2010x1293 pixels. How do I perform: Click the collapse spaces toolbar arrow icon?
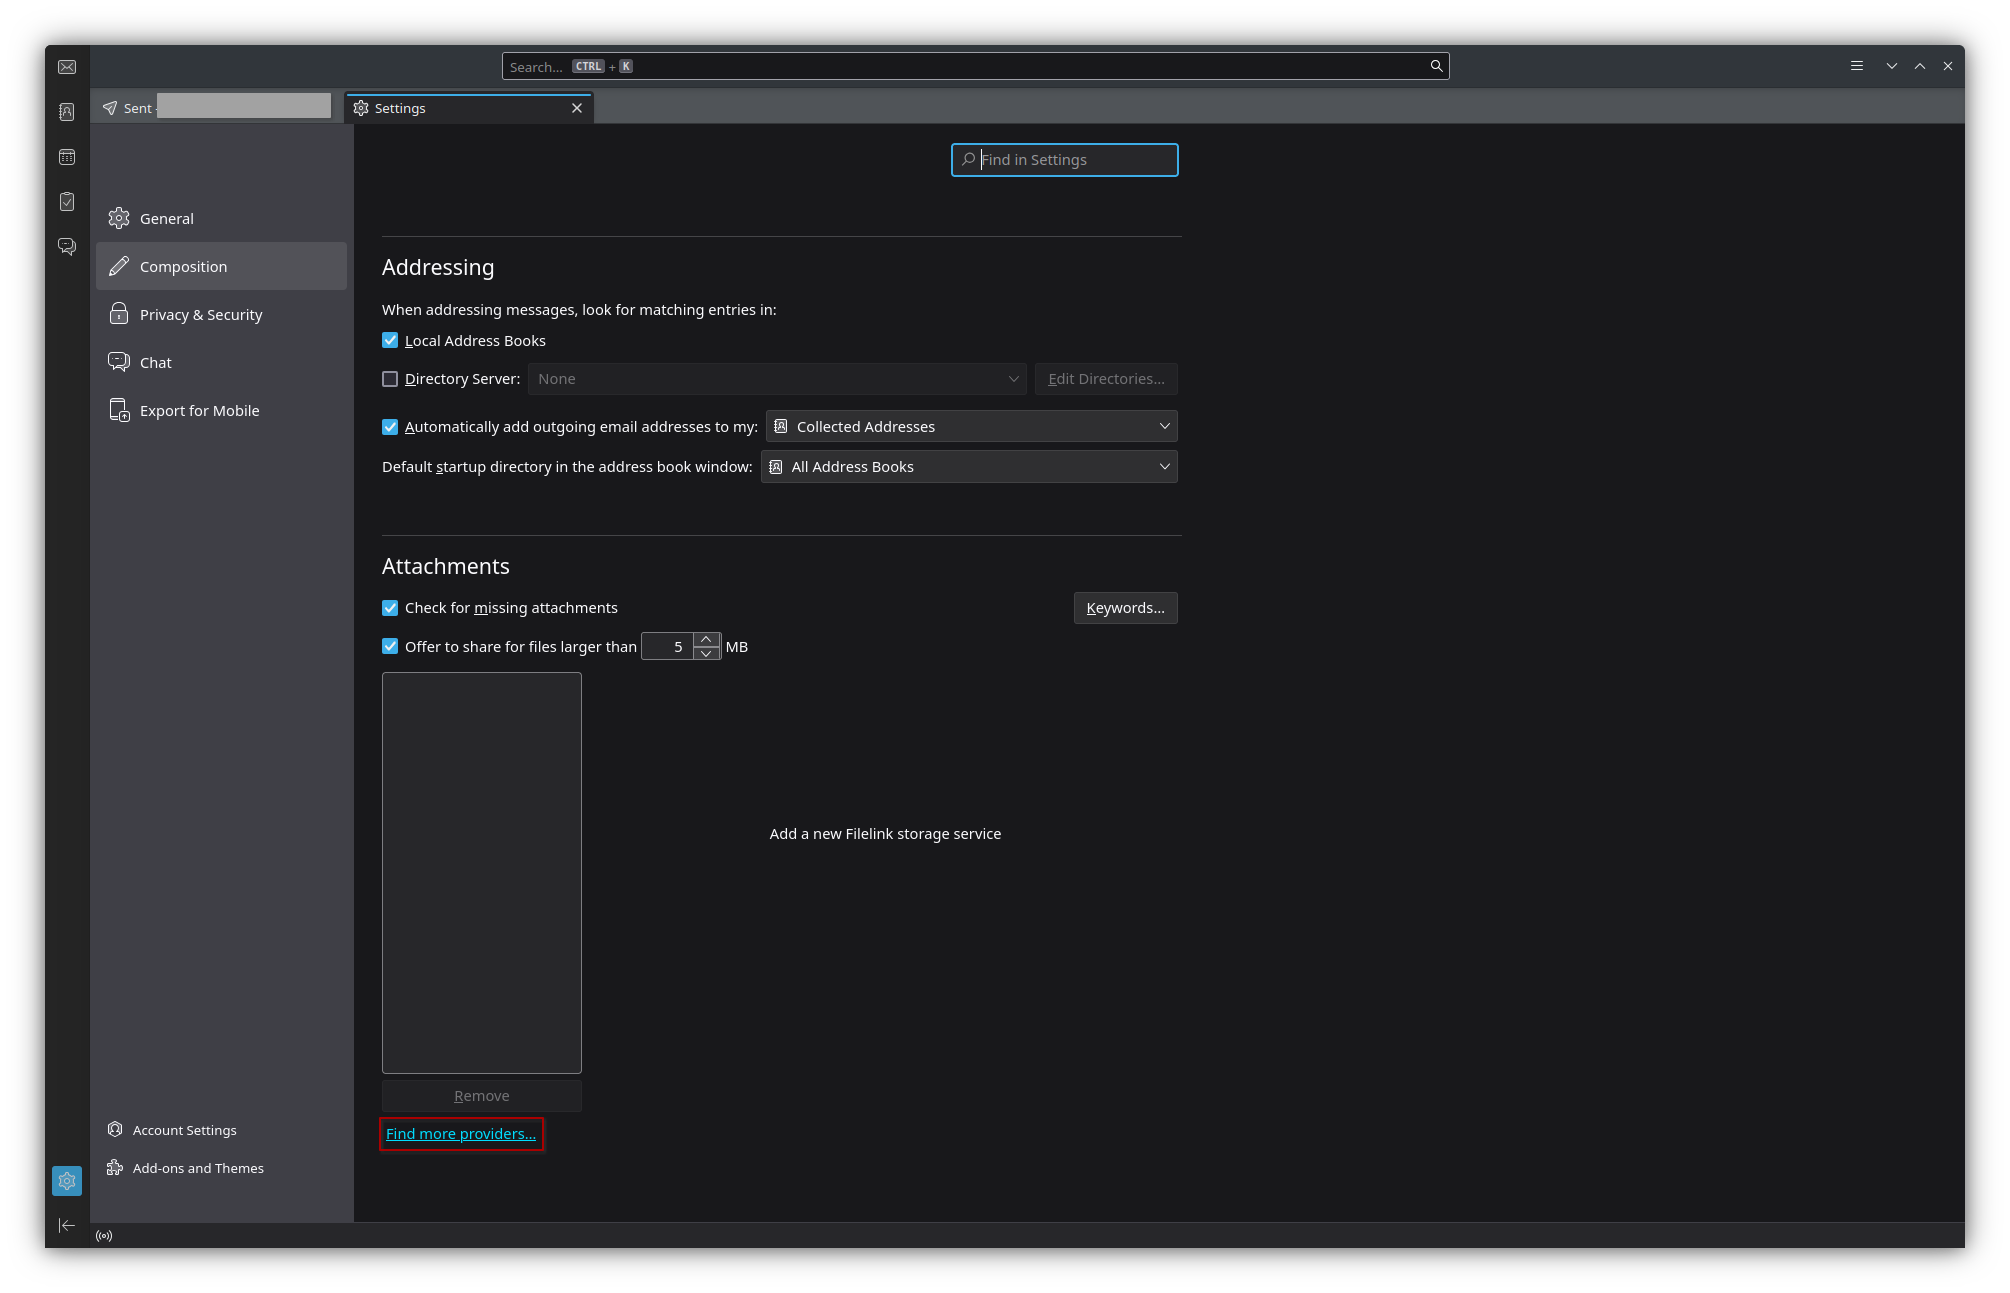coord(67,1226)
